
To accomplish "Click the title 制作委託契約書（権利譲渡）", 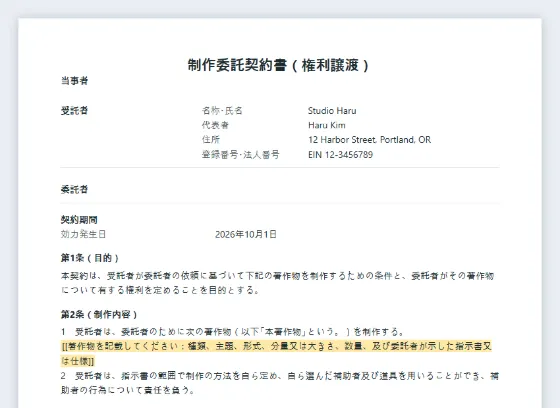I will [x=278, y=65].
